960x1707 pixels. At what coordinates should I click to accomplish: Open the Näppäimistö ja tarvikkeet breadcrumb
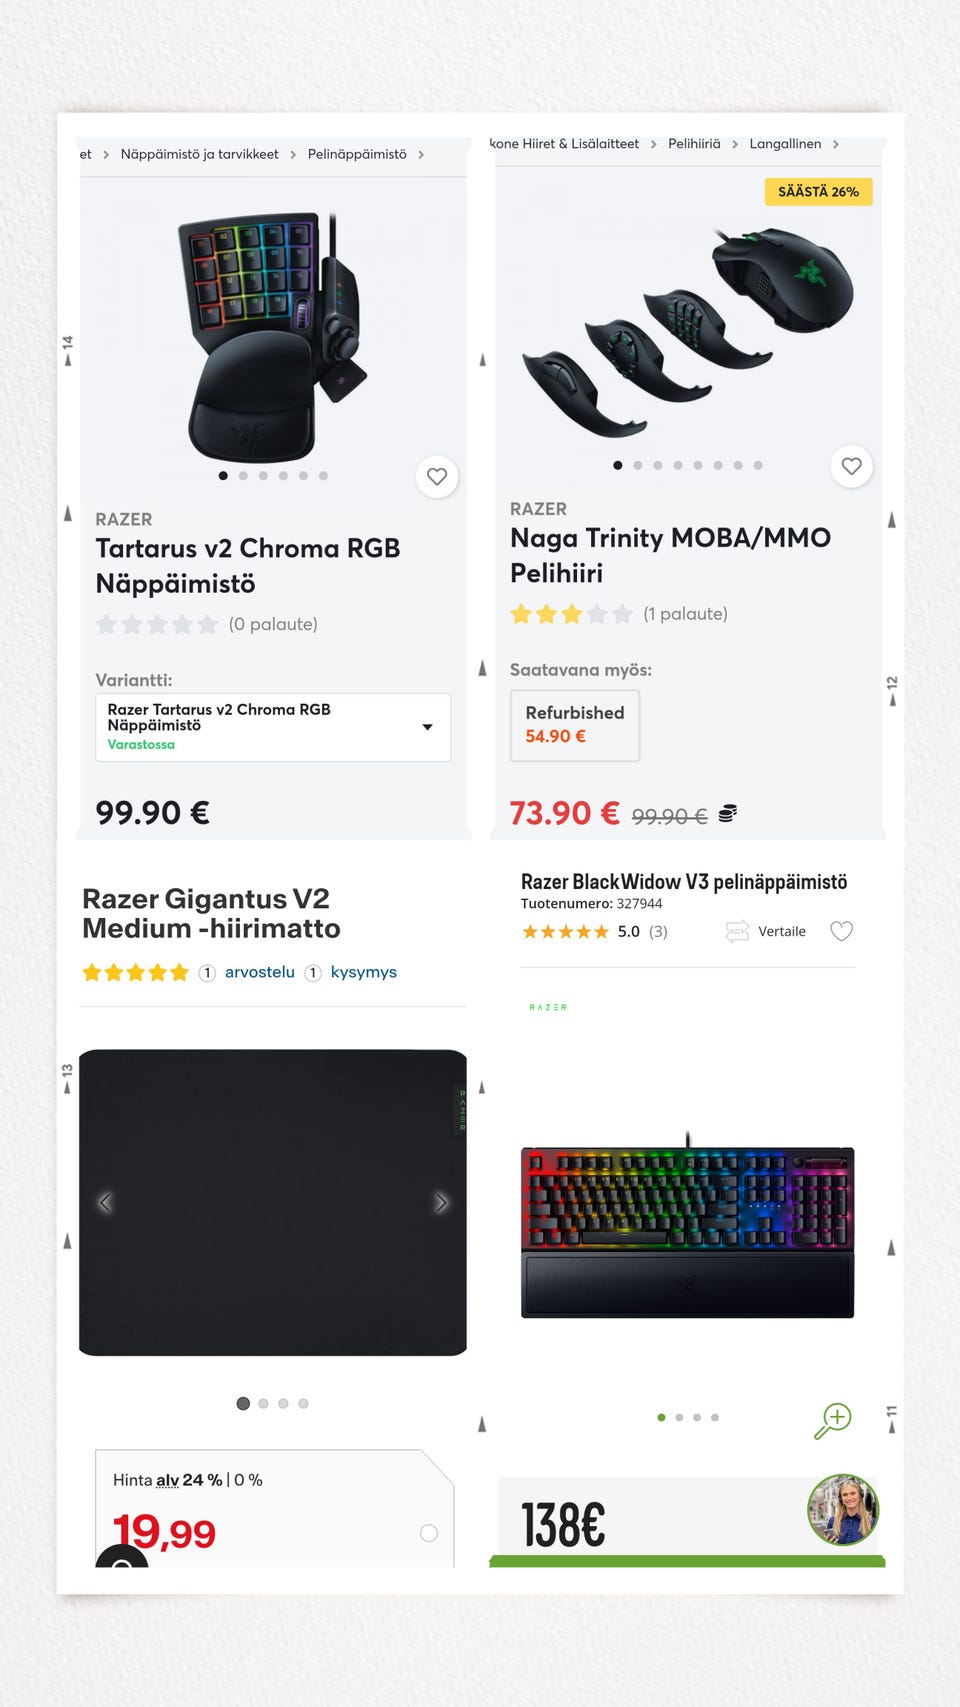(199, 154)
